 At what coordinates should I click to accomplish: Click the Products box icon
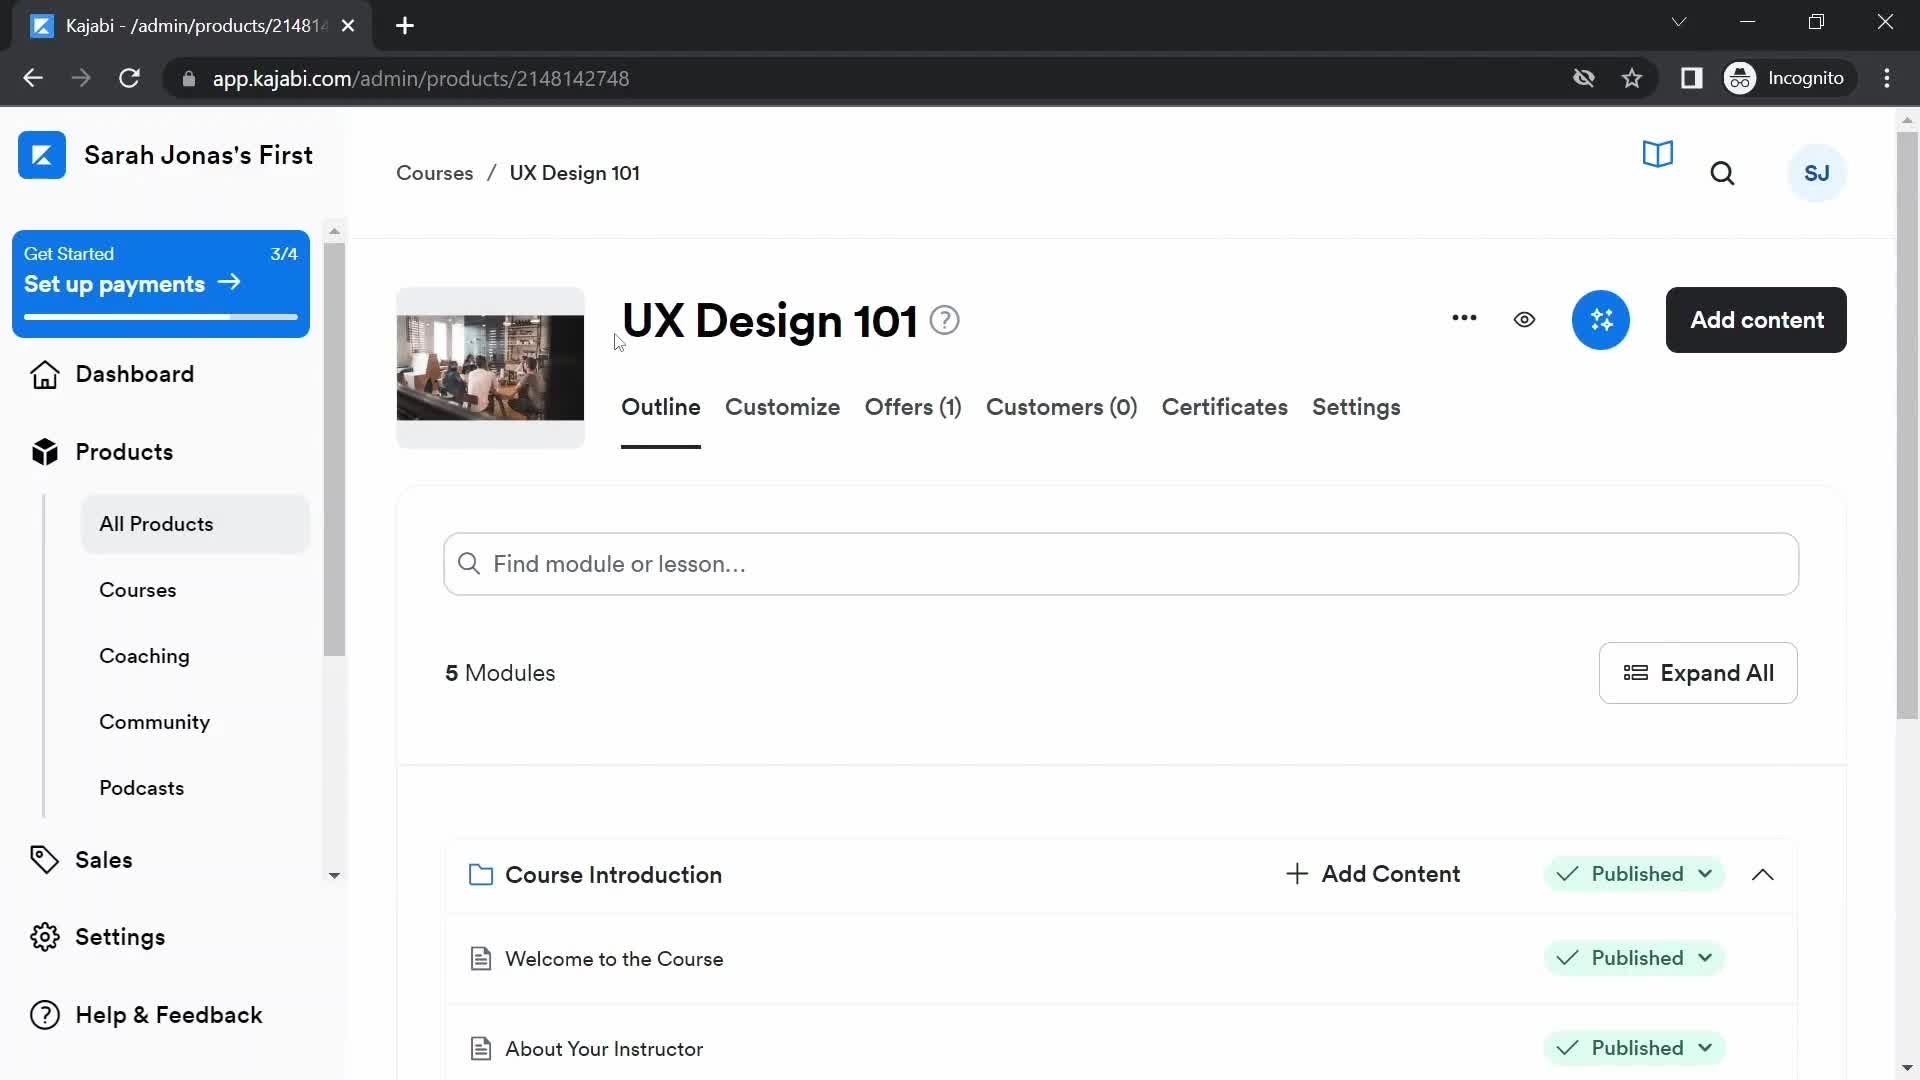point(45,452)
